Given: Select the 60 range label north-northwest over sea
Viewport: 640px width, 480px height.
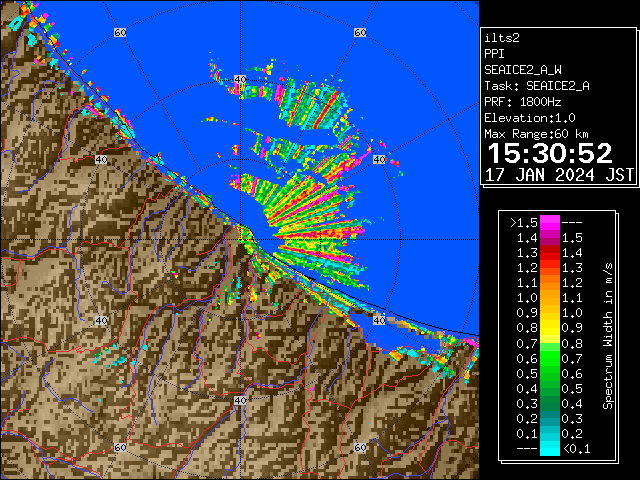Looking at the screenshot, I should pos(120,32).
